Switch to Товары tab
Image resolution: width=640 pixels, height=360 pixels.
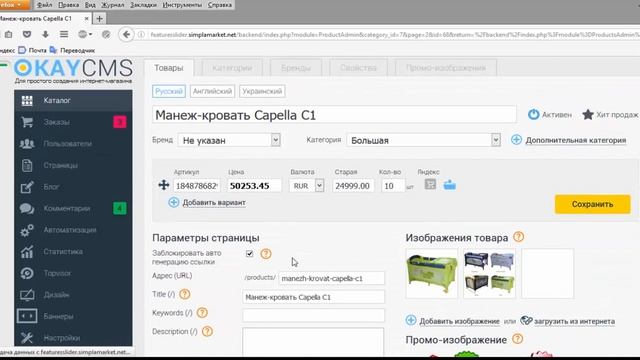coord(169,68)
